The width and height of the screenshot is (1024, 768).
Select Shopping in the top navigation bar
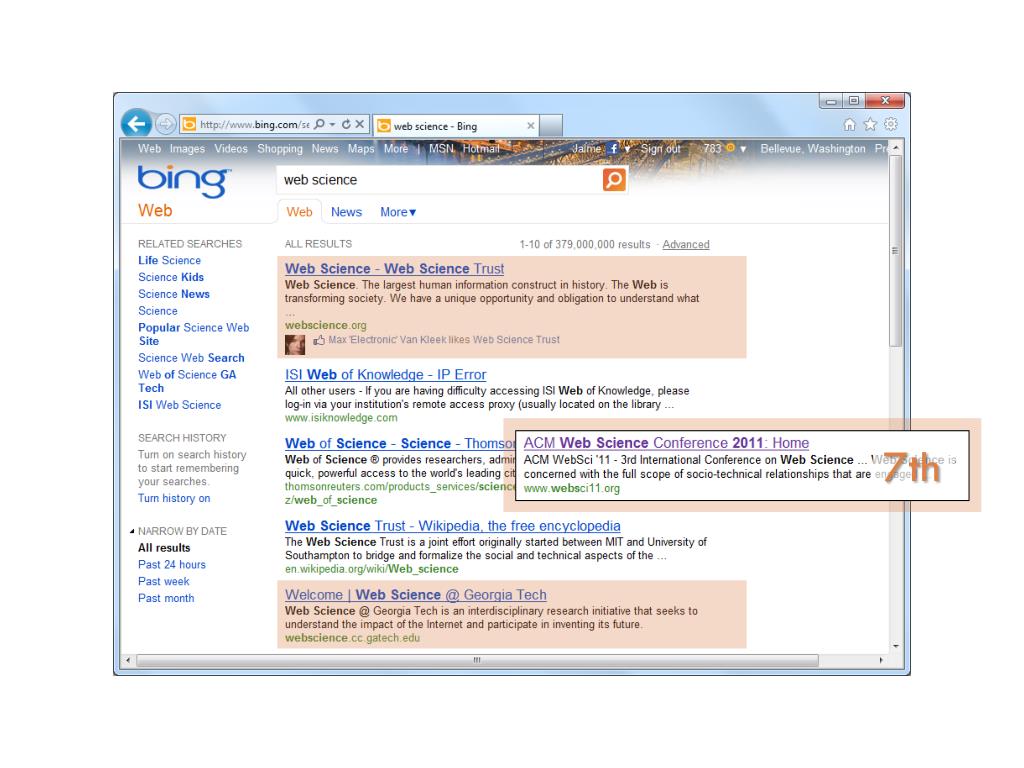[x=280, y=149]
